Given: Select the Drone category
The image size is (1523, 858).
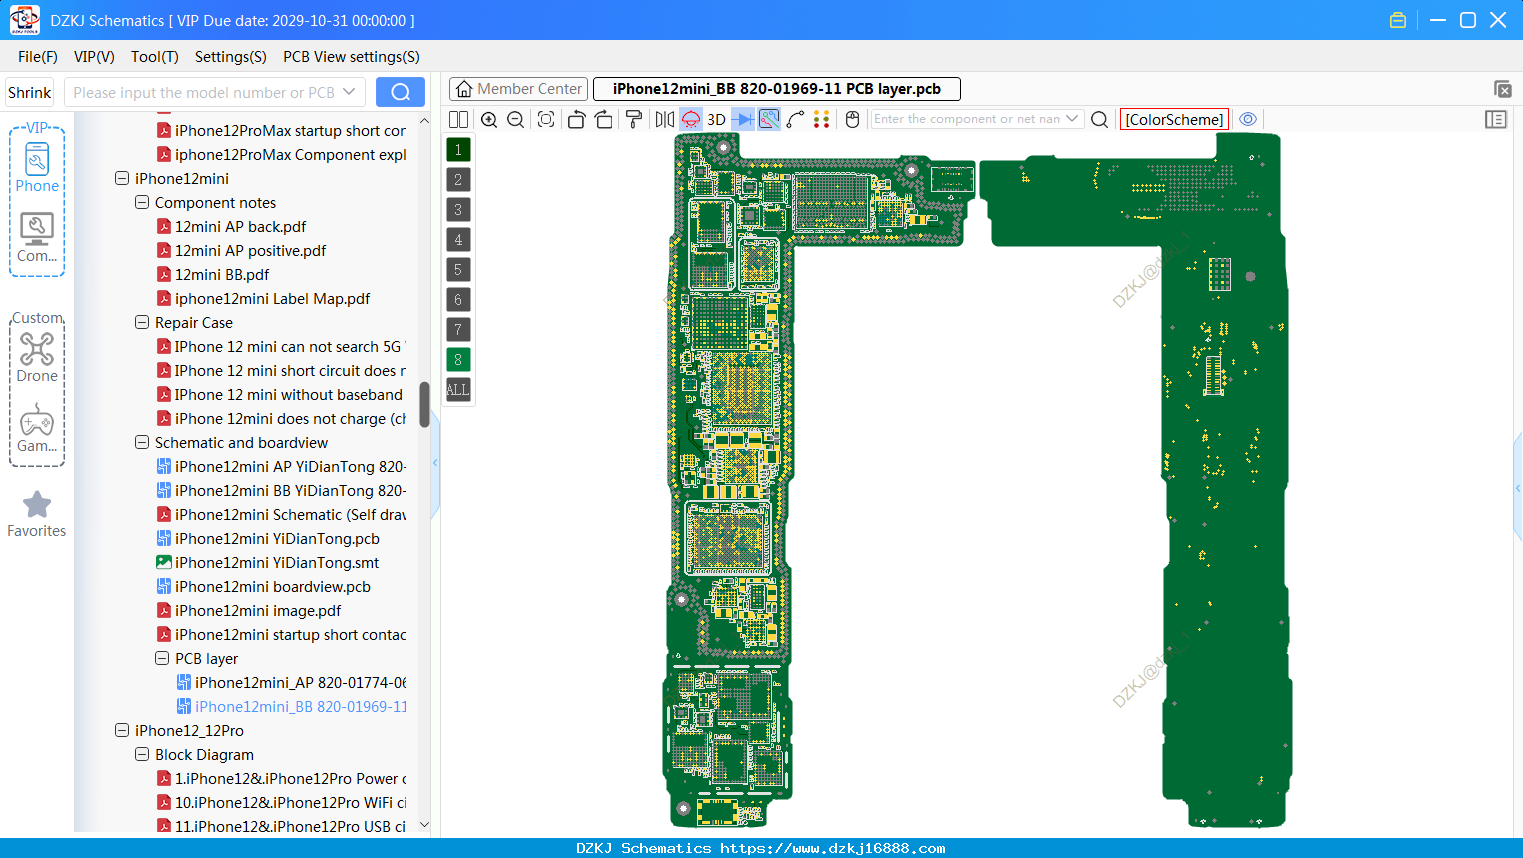Looking at the screenshot, I should click(37, 357).
